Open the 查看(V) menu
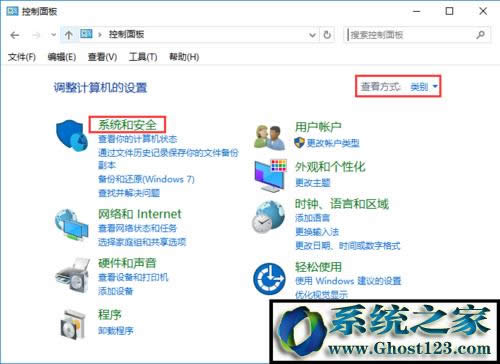The image size is (500, 364). click(x=102, y=57)
